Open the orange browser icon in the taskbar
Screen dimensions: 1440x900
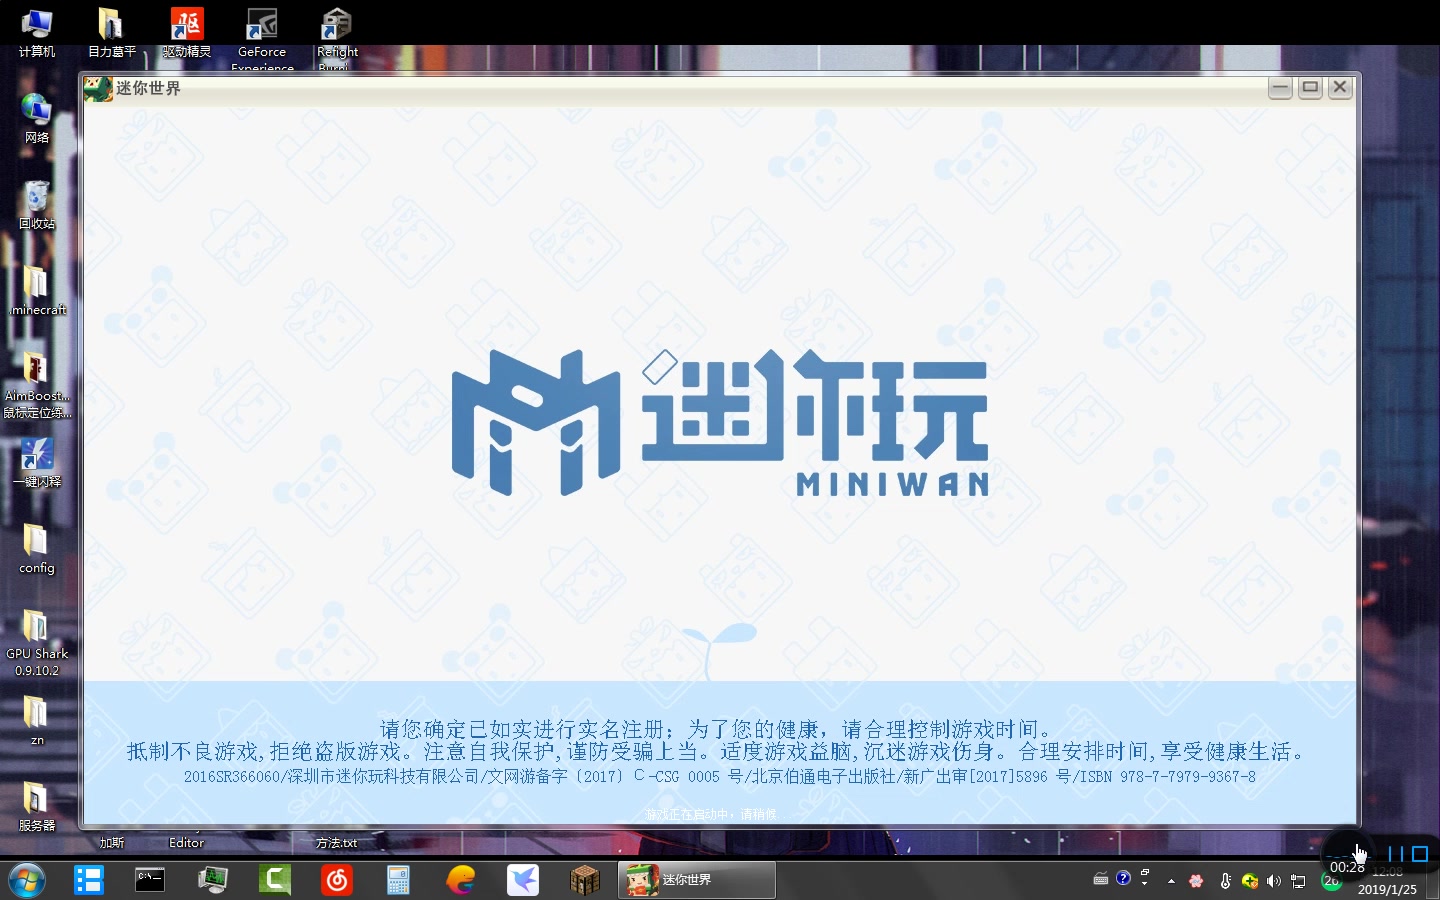tap(461, 880)
